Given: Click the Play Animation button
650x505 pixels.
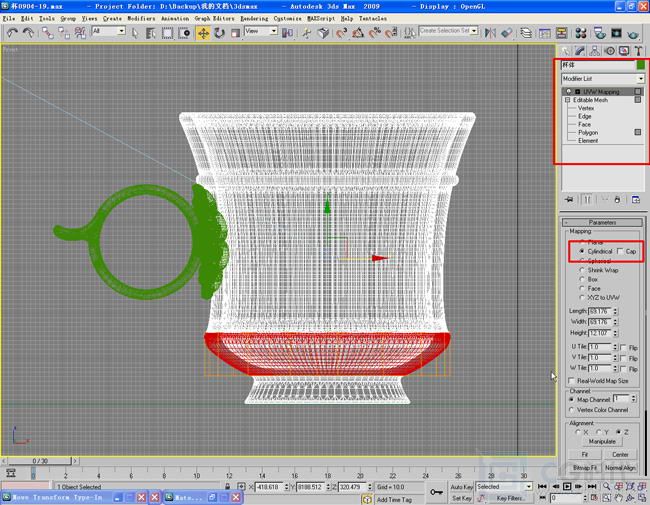Looking at the screenshot, I should tap(567, 486).
